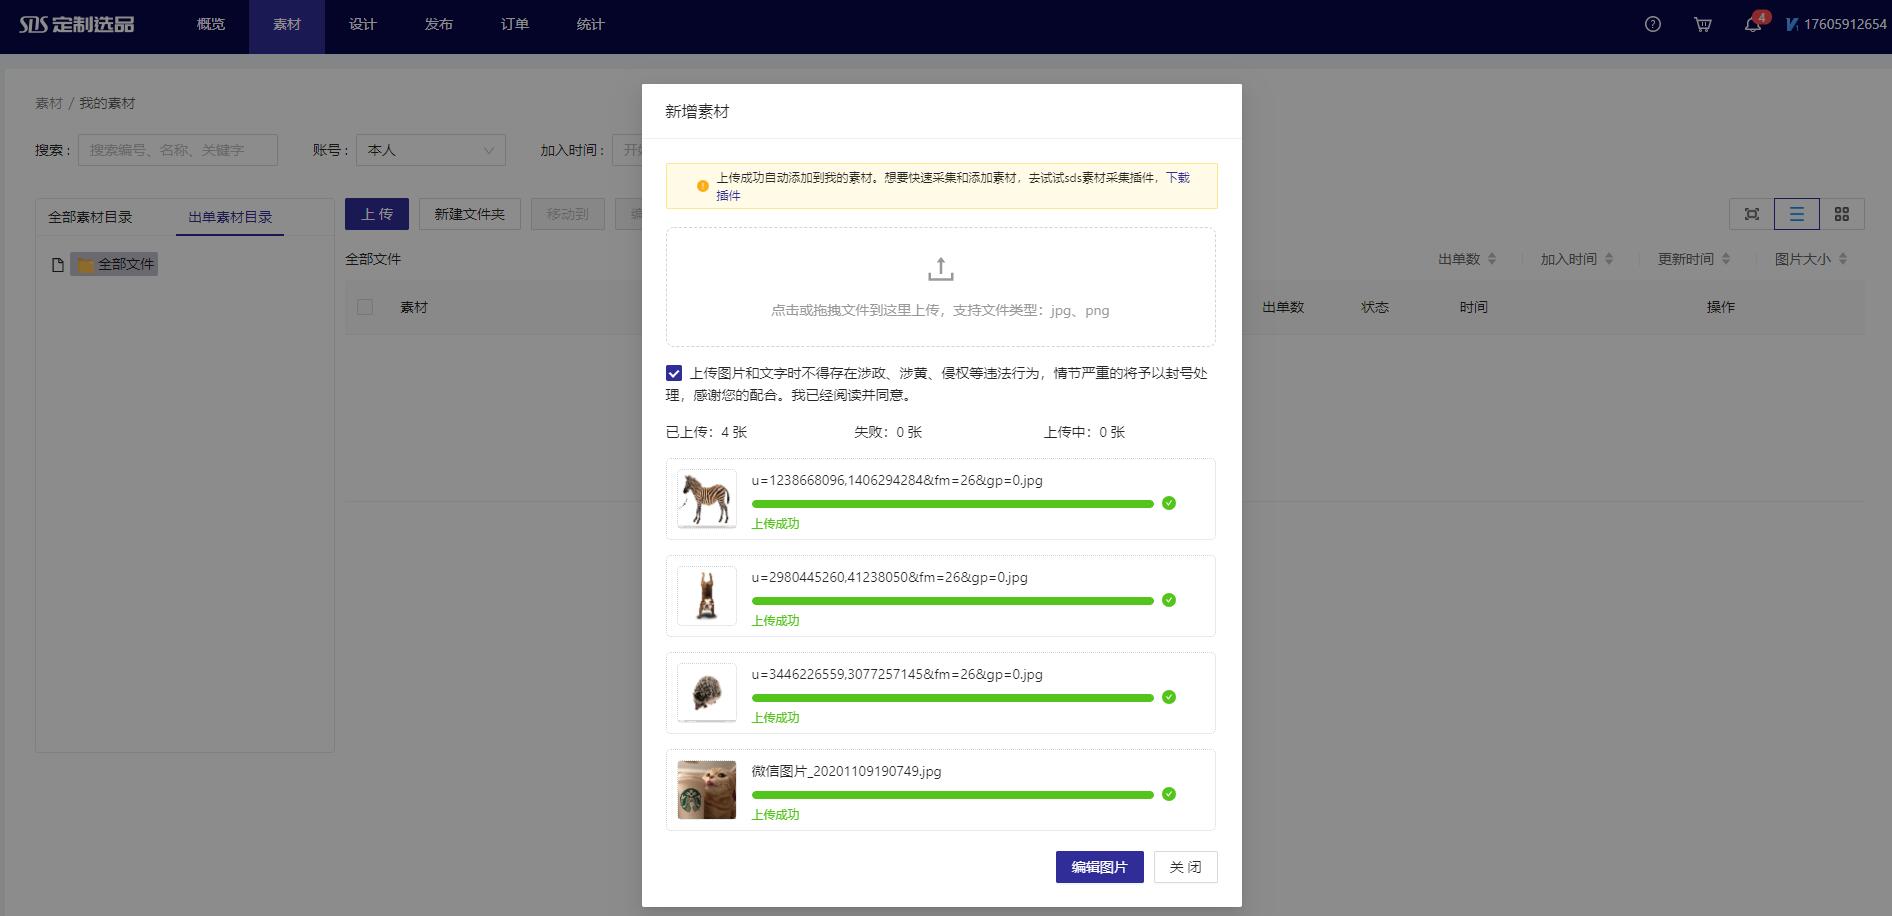This screenshot has width=1892, height=916.
Task: Sort by 图片大小 arrows
Action: (1843, 259)
